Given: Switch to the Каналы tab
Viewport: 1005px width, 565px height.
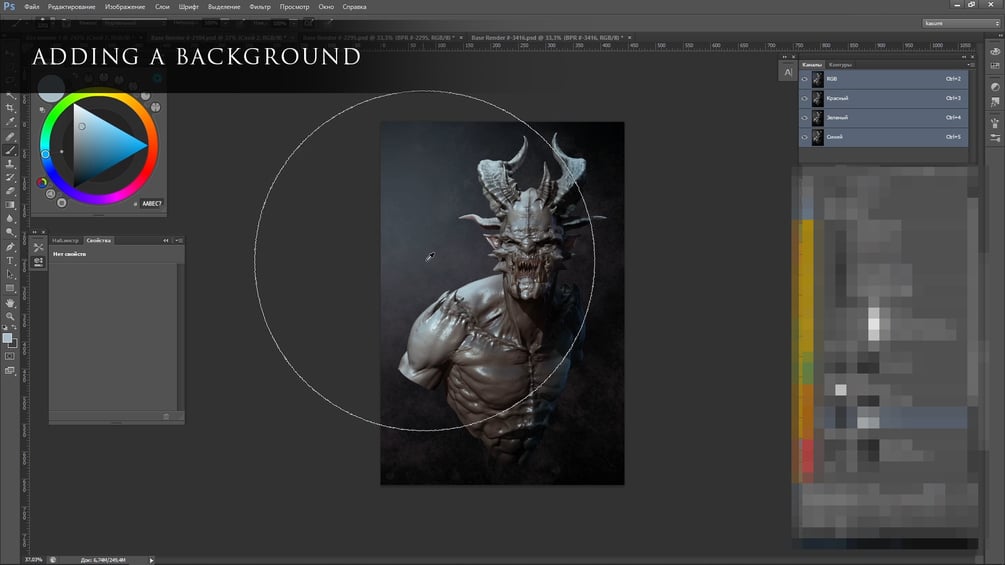Looking at the screenshot, I should [811, 65].
